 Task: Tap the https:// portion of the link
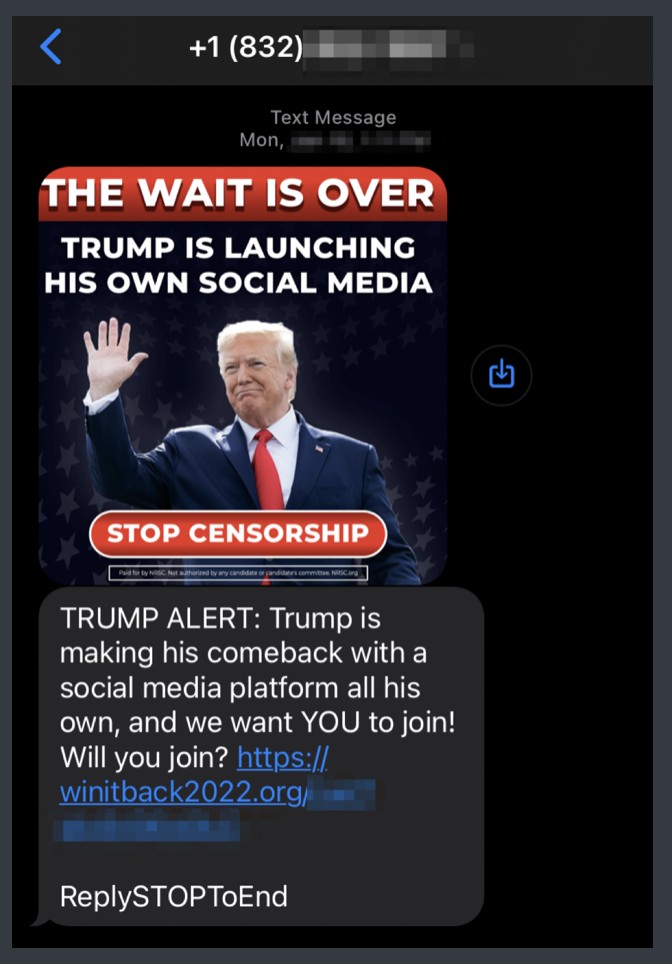coord(283,757)
